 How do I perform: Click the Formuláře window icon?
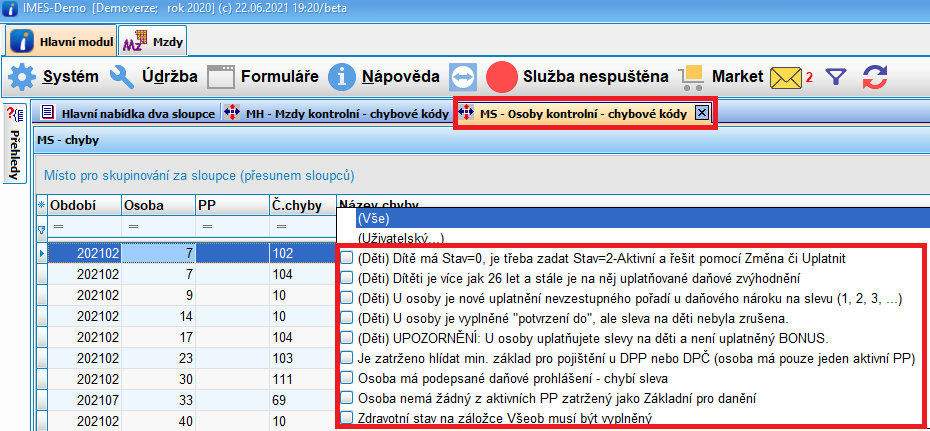click(221, 77)
